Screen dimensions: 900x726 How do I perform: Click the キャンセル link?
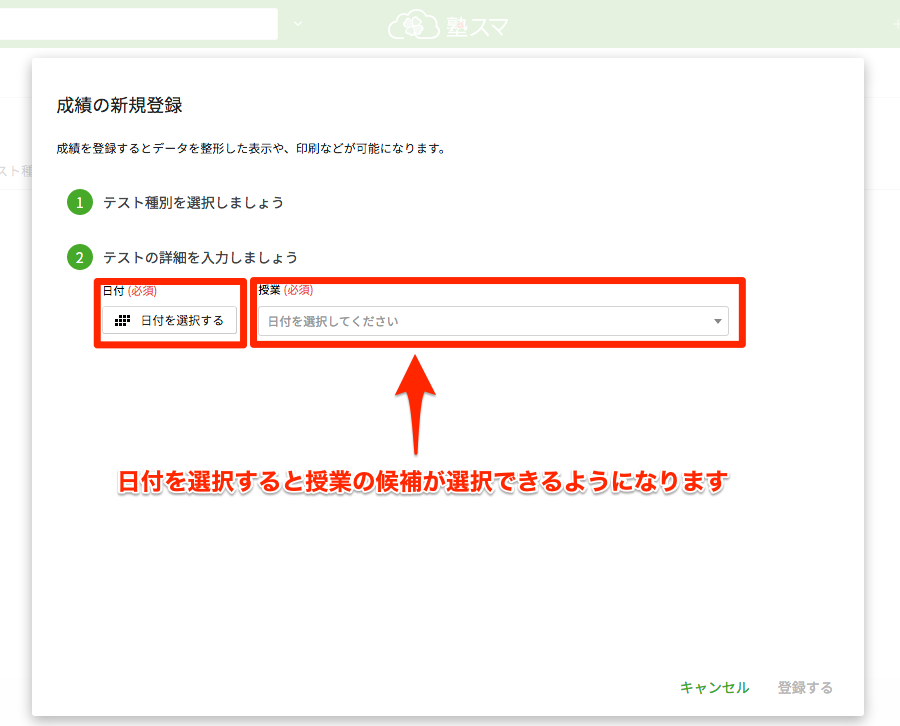coord(714,687)
